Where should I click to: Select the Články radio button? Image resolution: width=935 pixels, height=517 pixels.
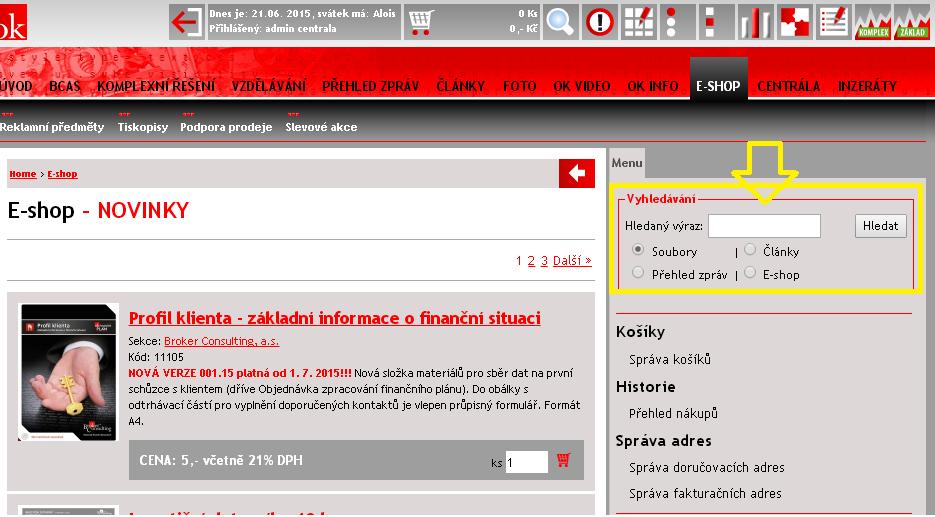[750, 249]
